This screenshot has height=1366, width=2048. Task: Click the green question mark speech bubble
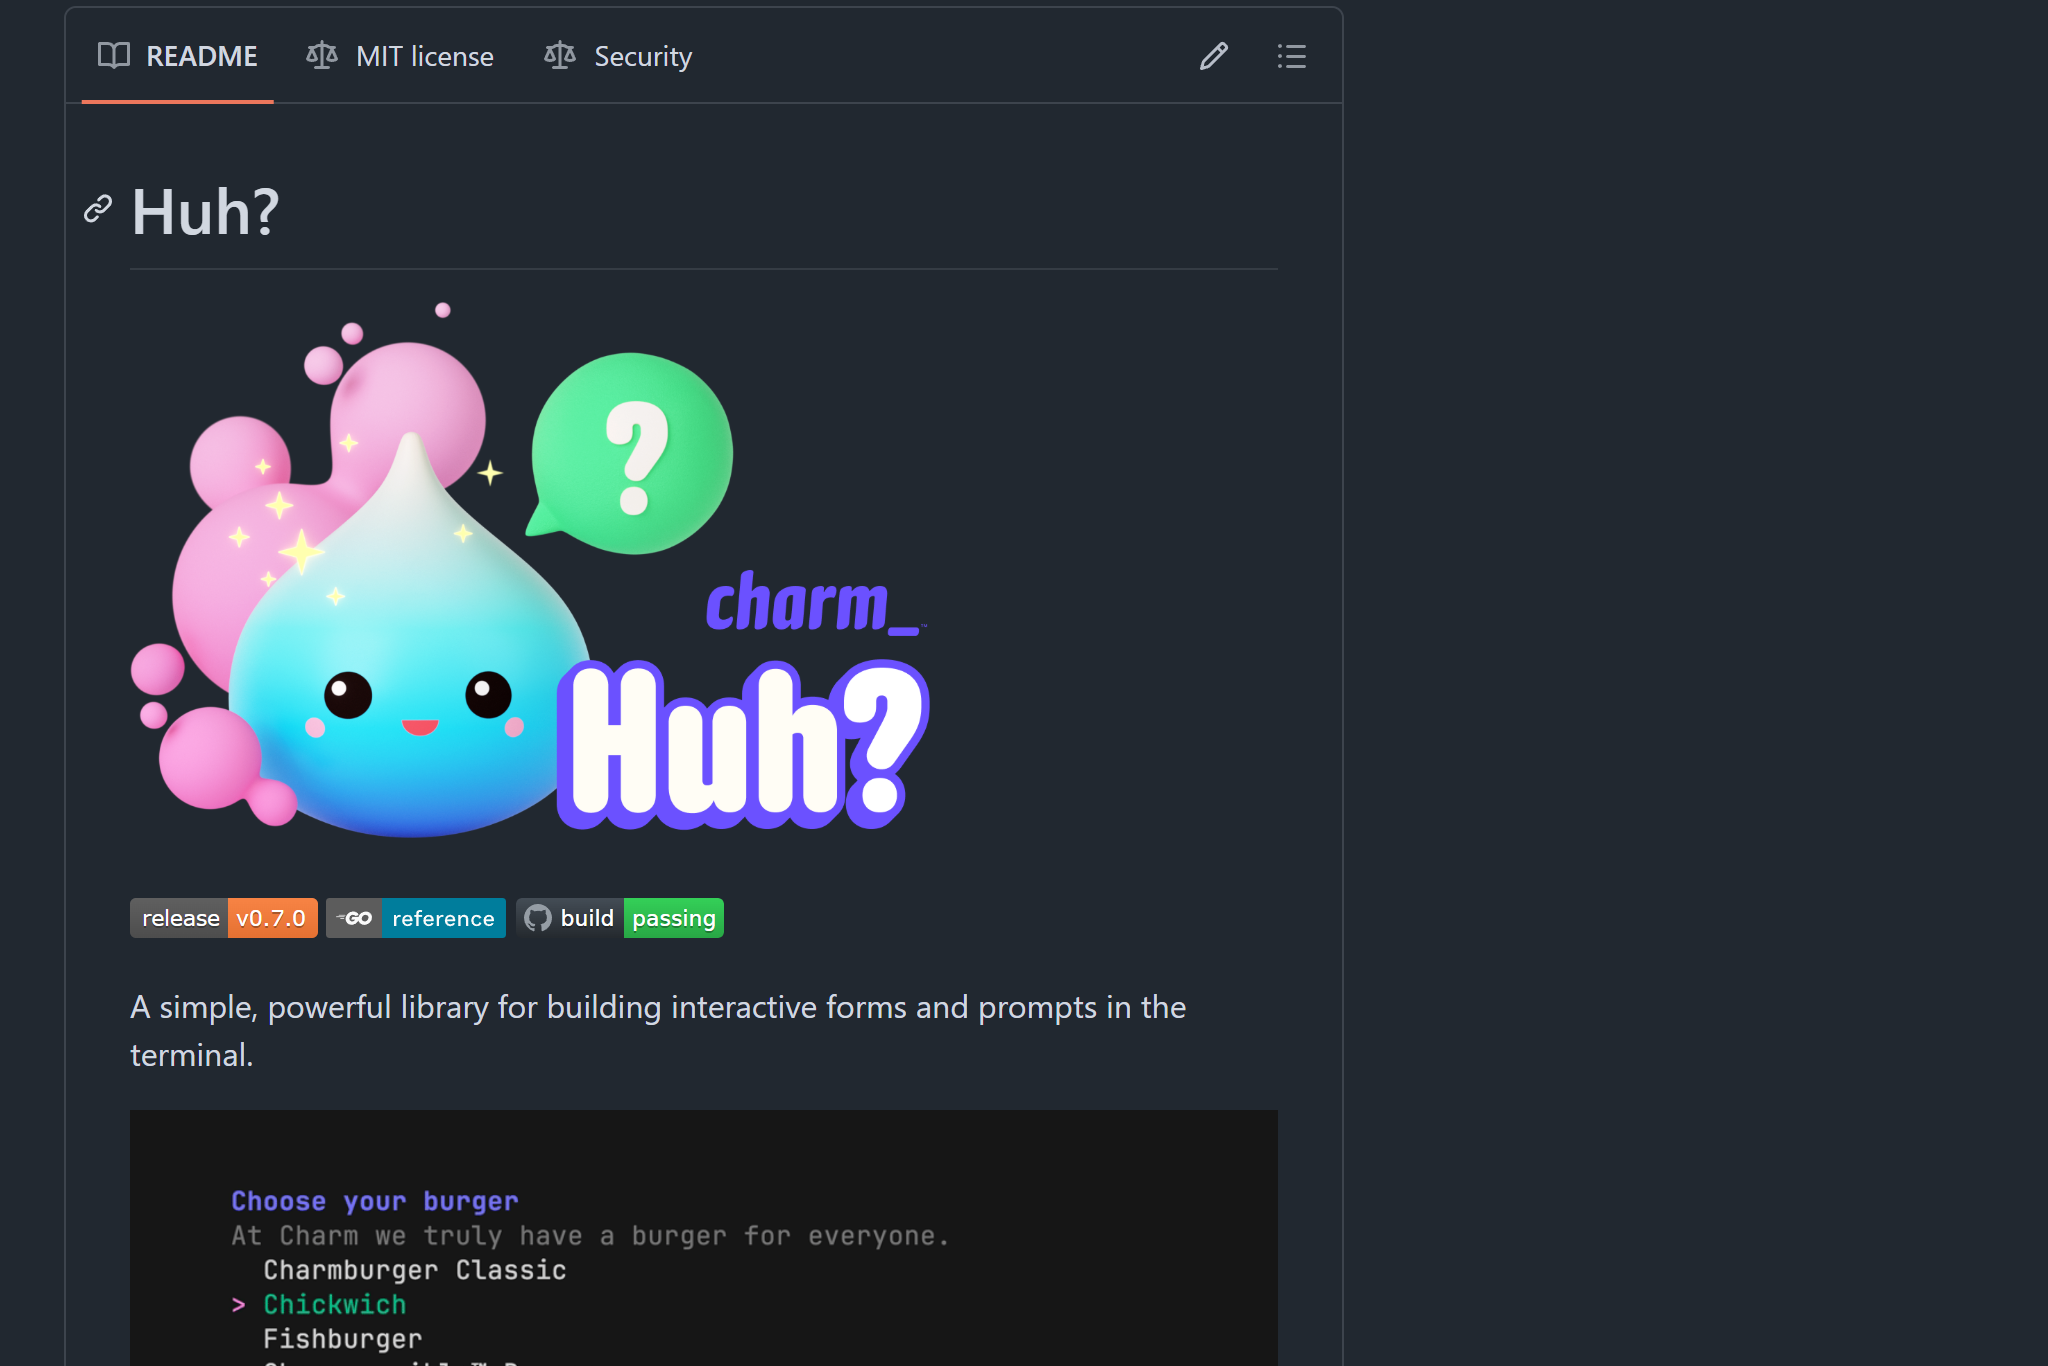point(634,452)
